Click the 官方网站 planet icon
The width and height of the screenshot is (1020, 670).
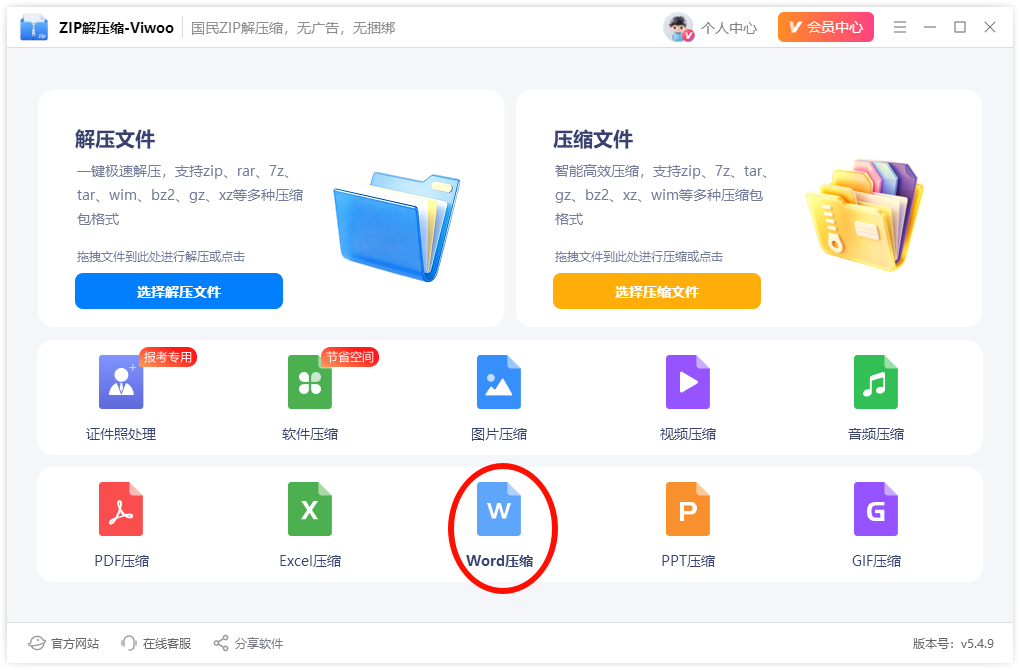click(37, 643)
